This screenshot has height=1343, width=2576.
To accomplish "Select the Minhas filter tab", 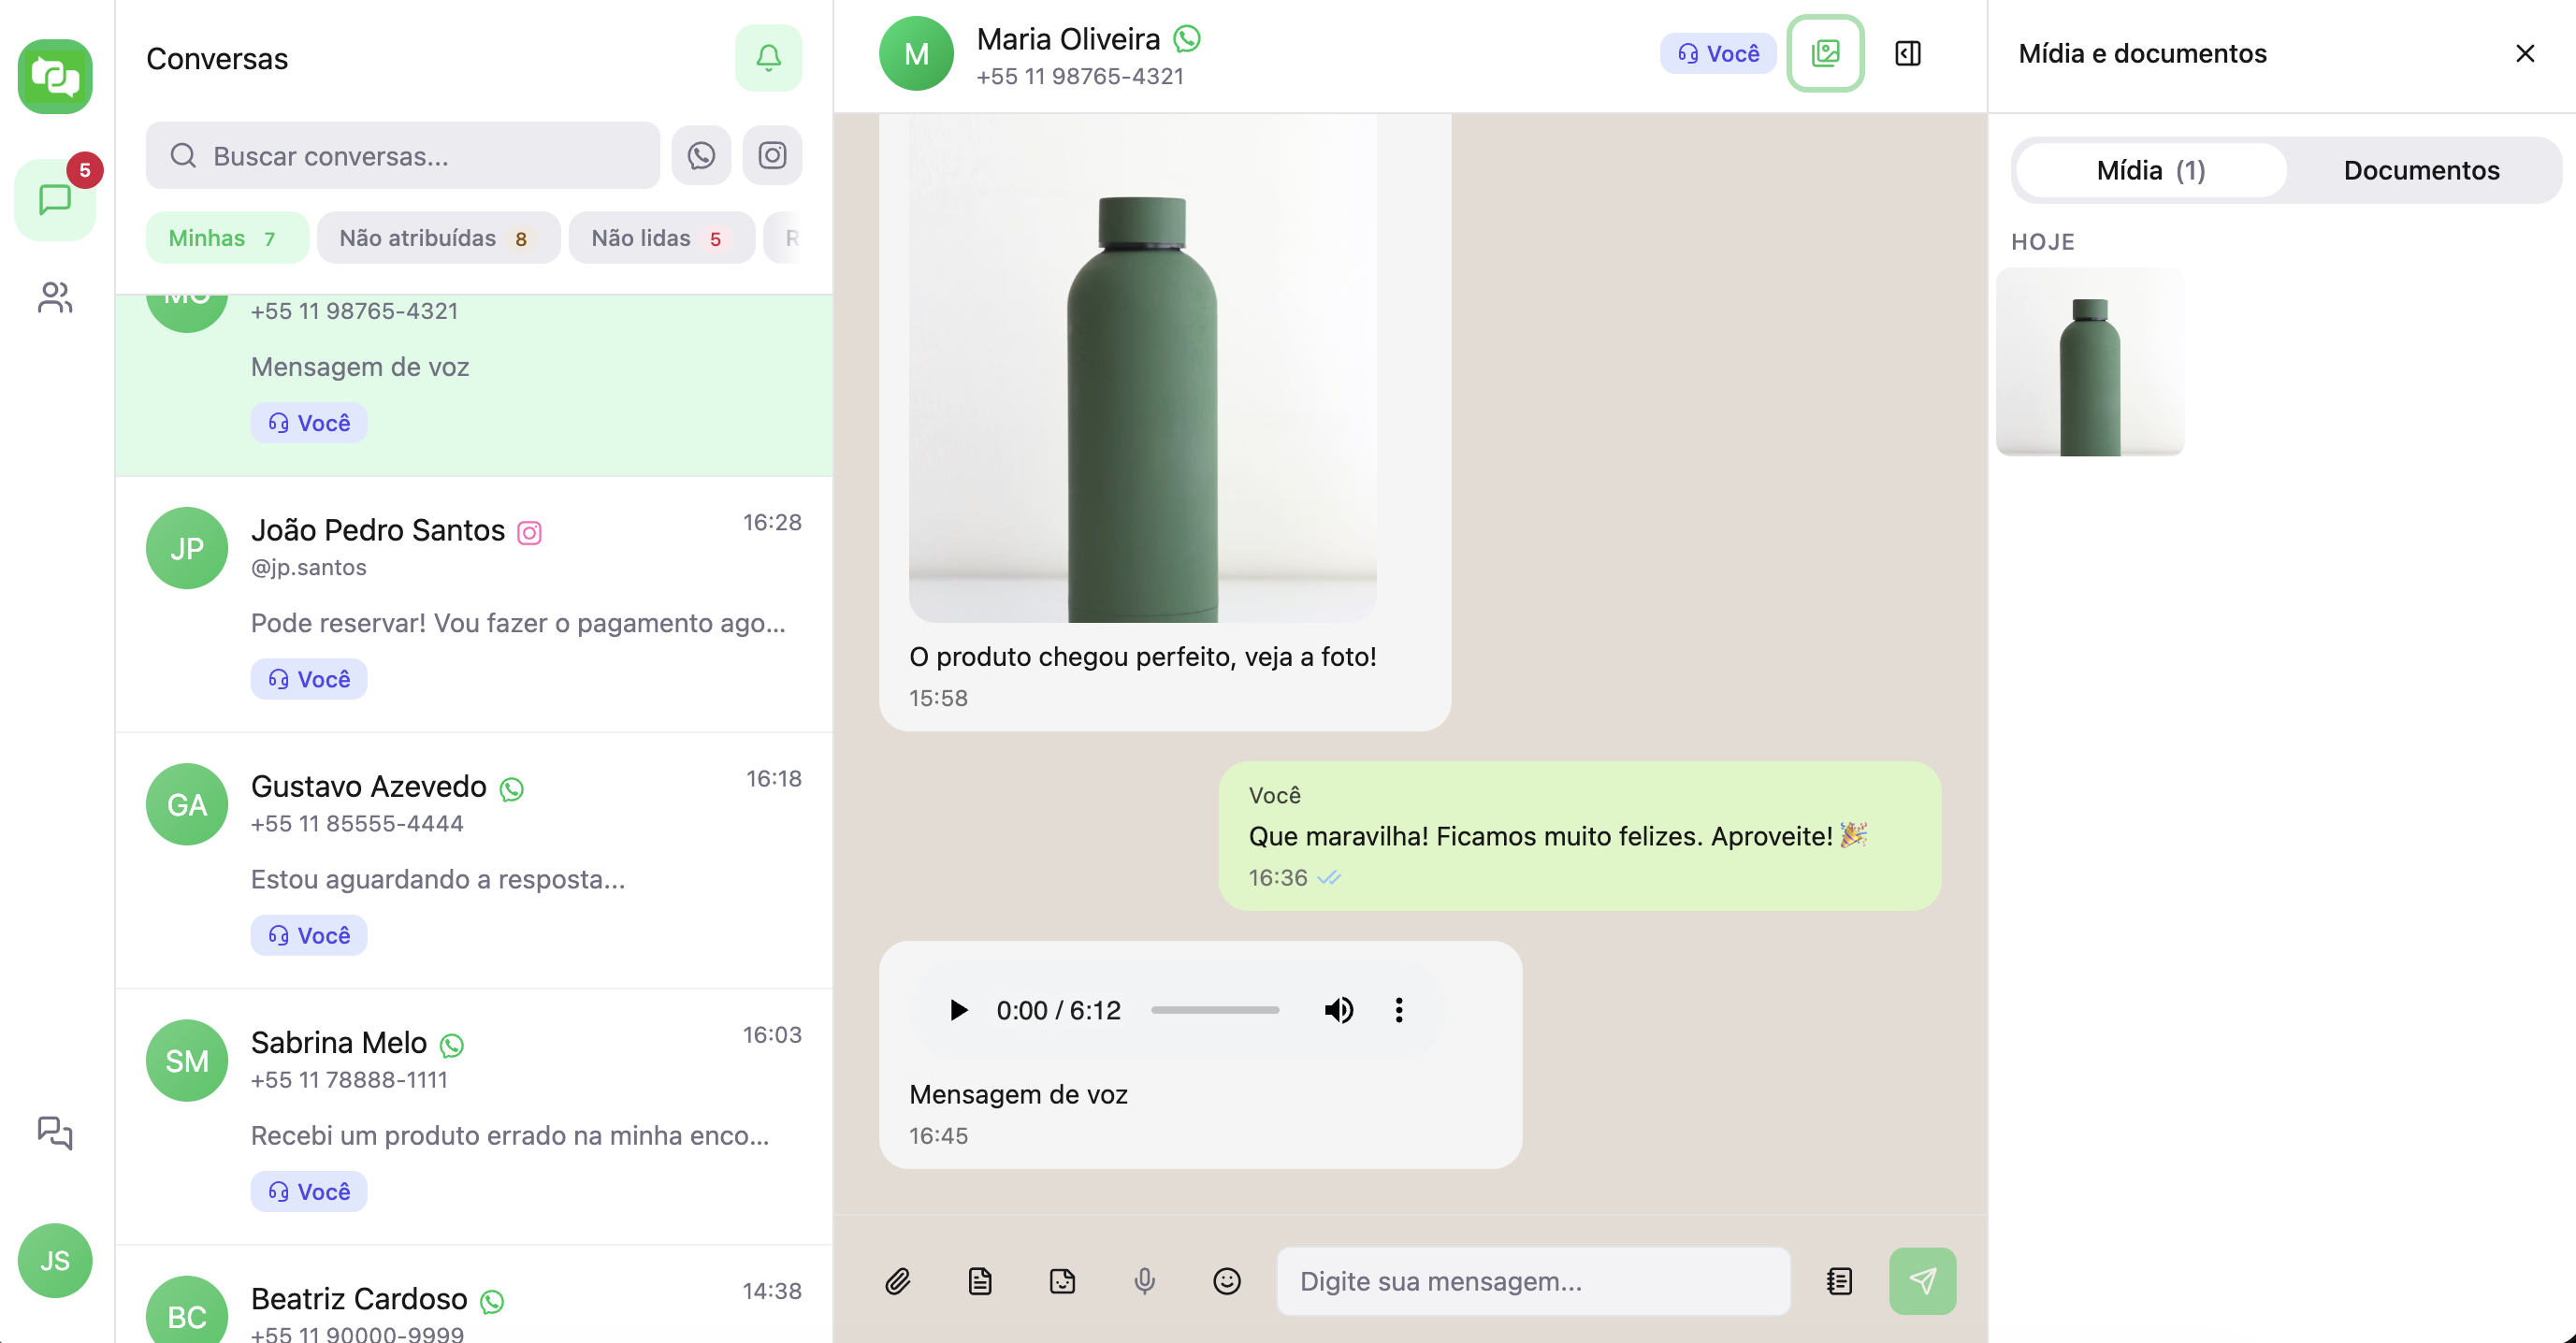I will (x=226, y=238).
